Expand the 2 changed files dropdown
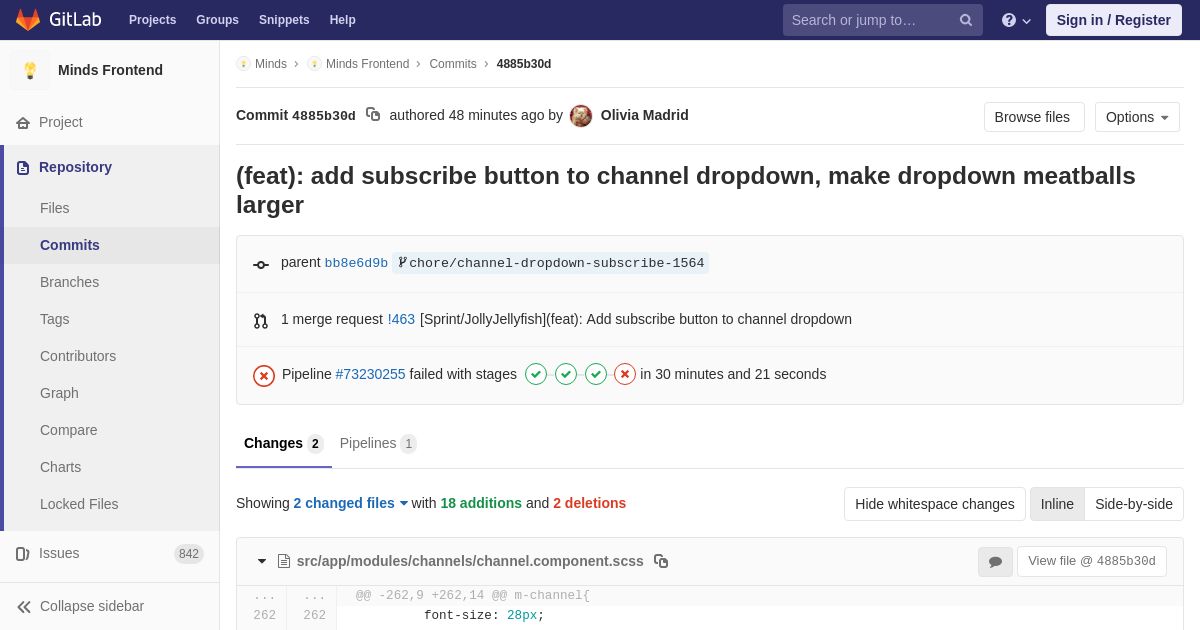 (x=351, y=503)
